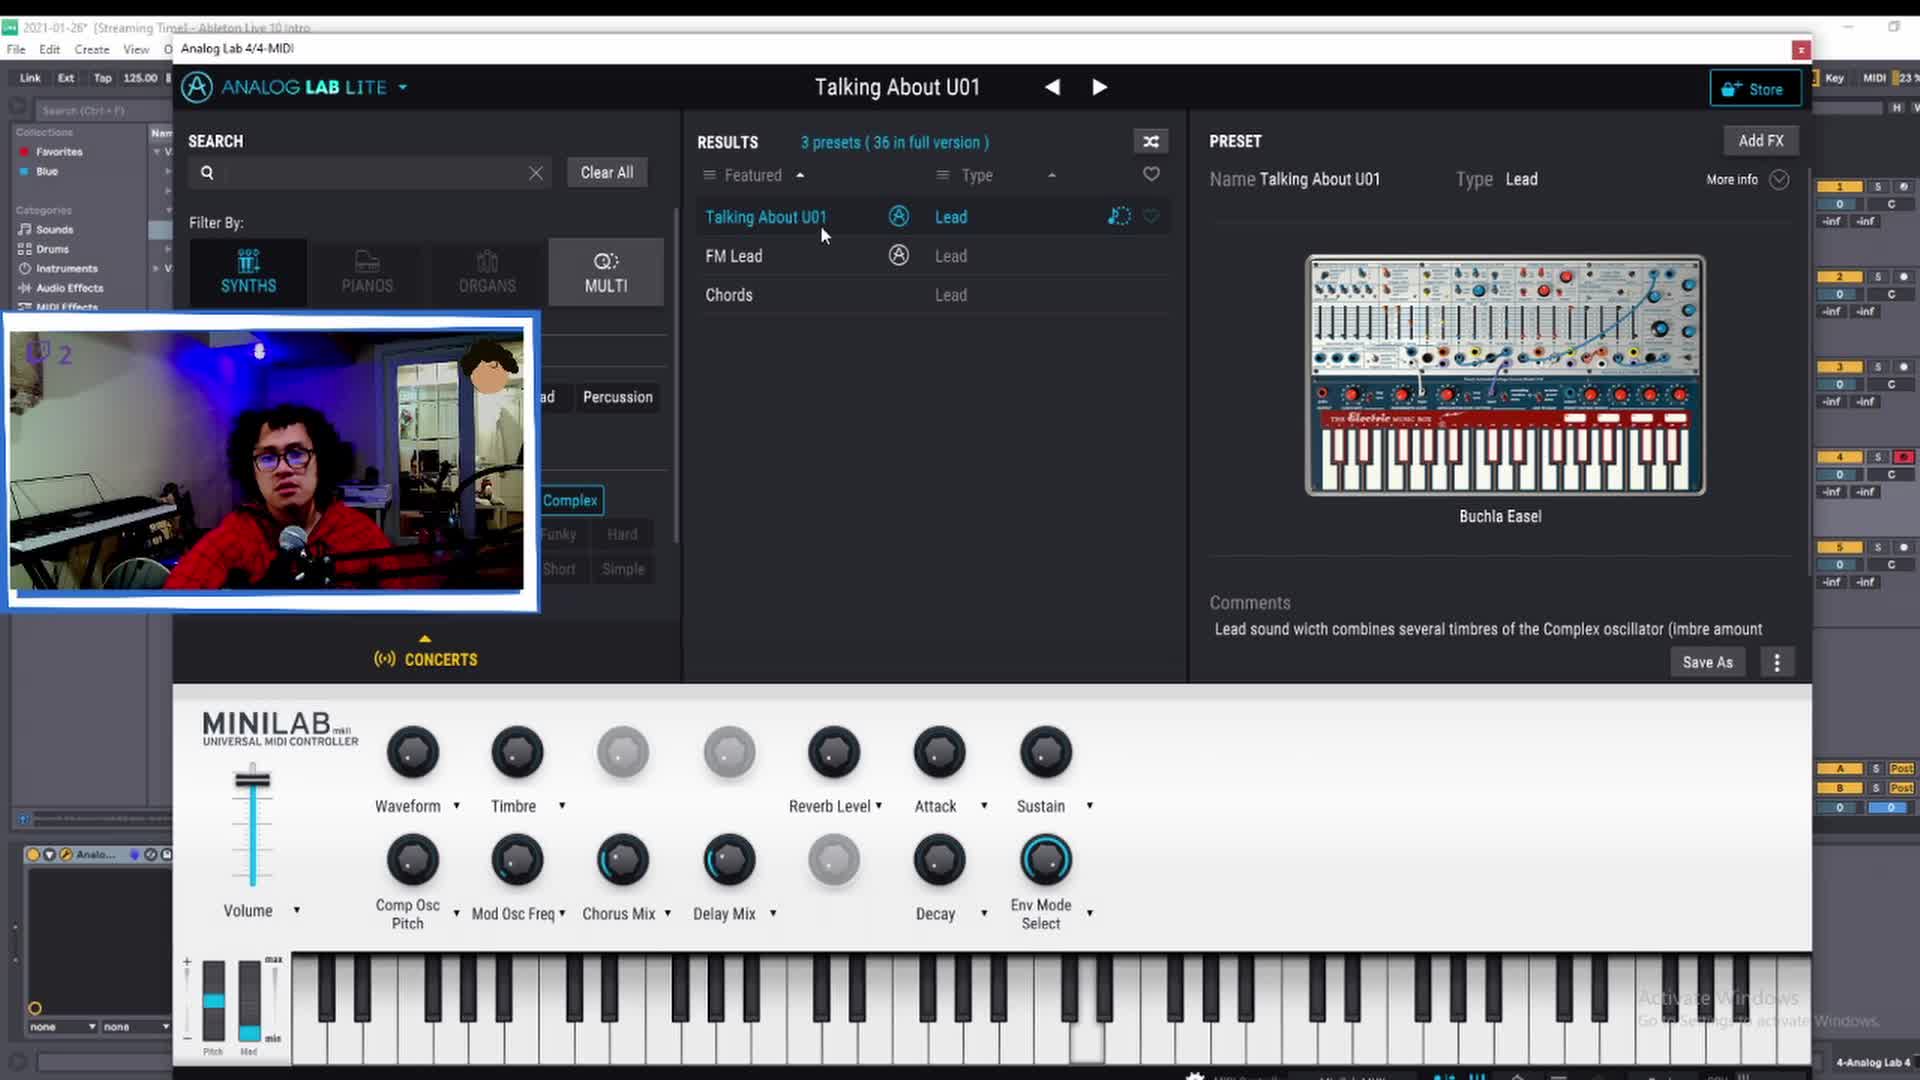Open the Create menu in Ableton

click(92, 49)
